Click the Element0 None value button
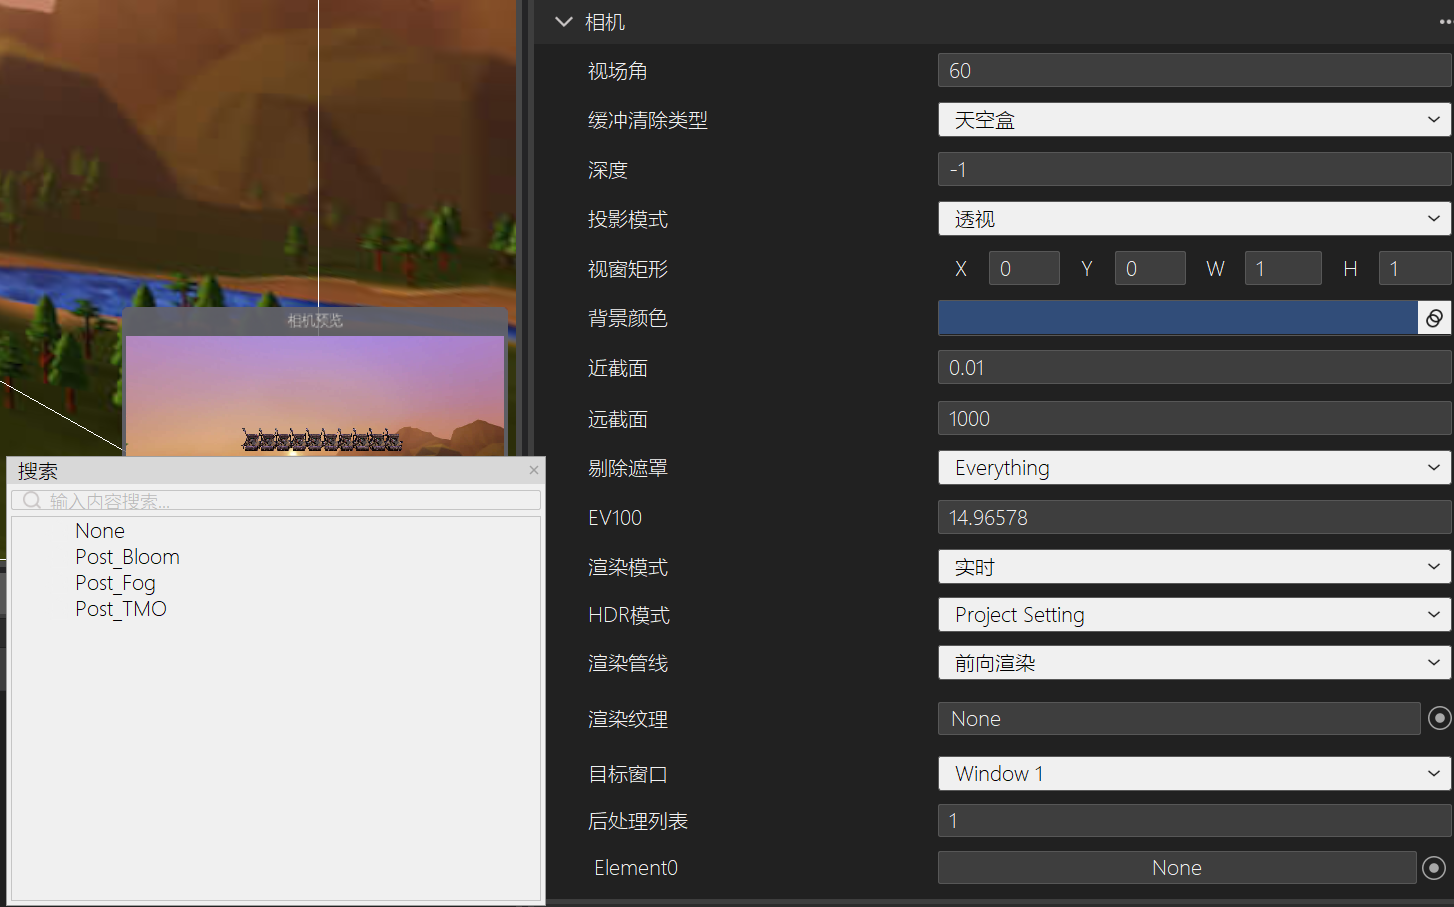The image size is (1454, 907). point(1176,868)
